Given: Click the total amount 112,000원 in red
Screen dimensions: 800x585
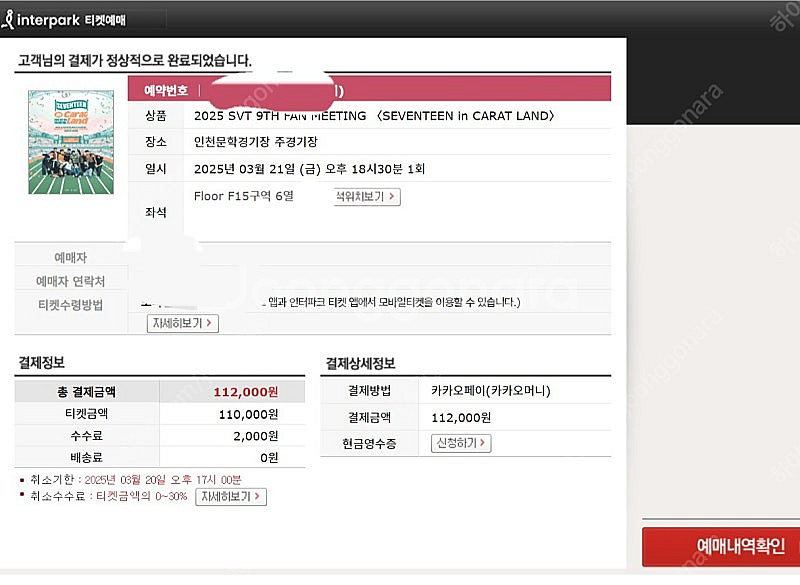Looking at the screenshot, I should [x=245, y=392].
